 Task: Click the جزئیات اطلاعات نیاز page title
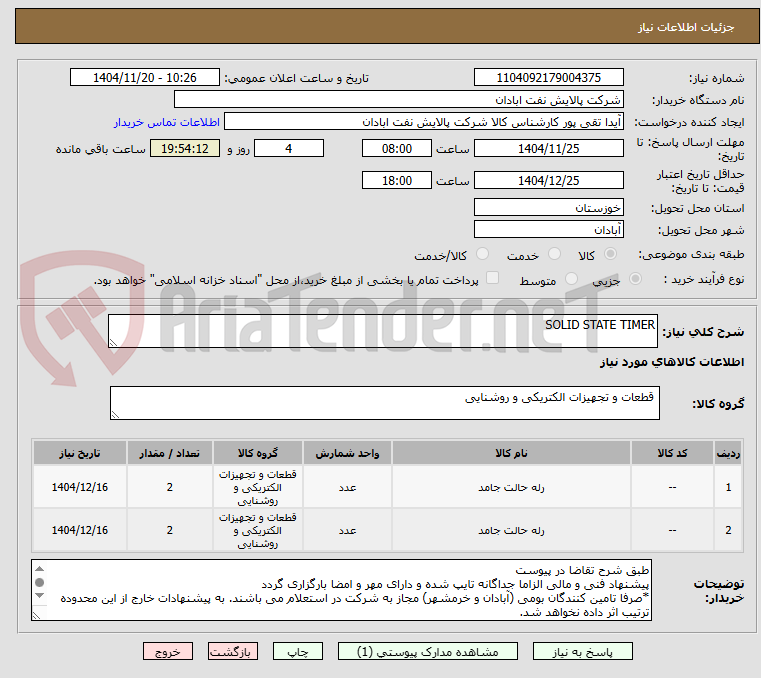[685, 27]
